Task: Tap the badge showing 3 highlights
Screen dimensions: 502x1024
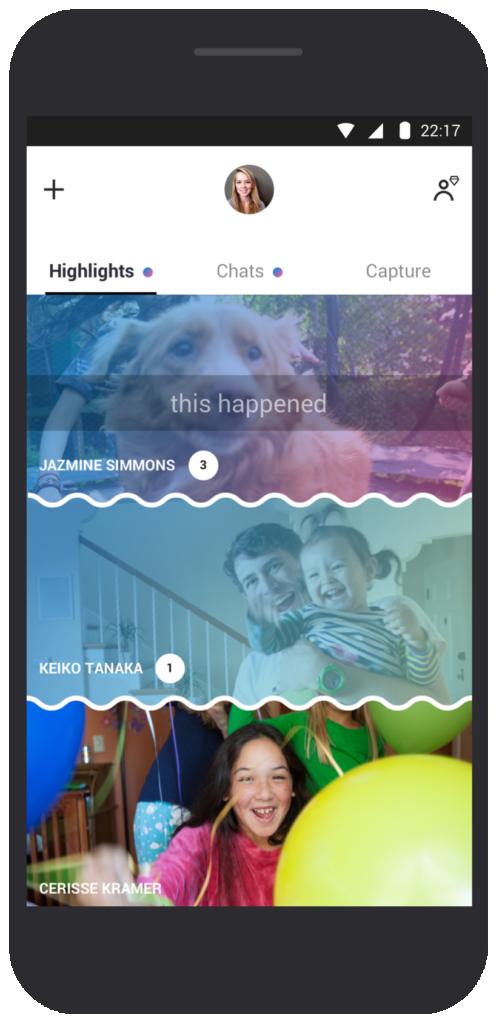Action: tap(203, 465)
